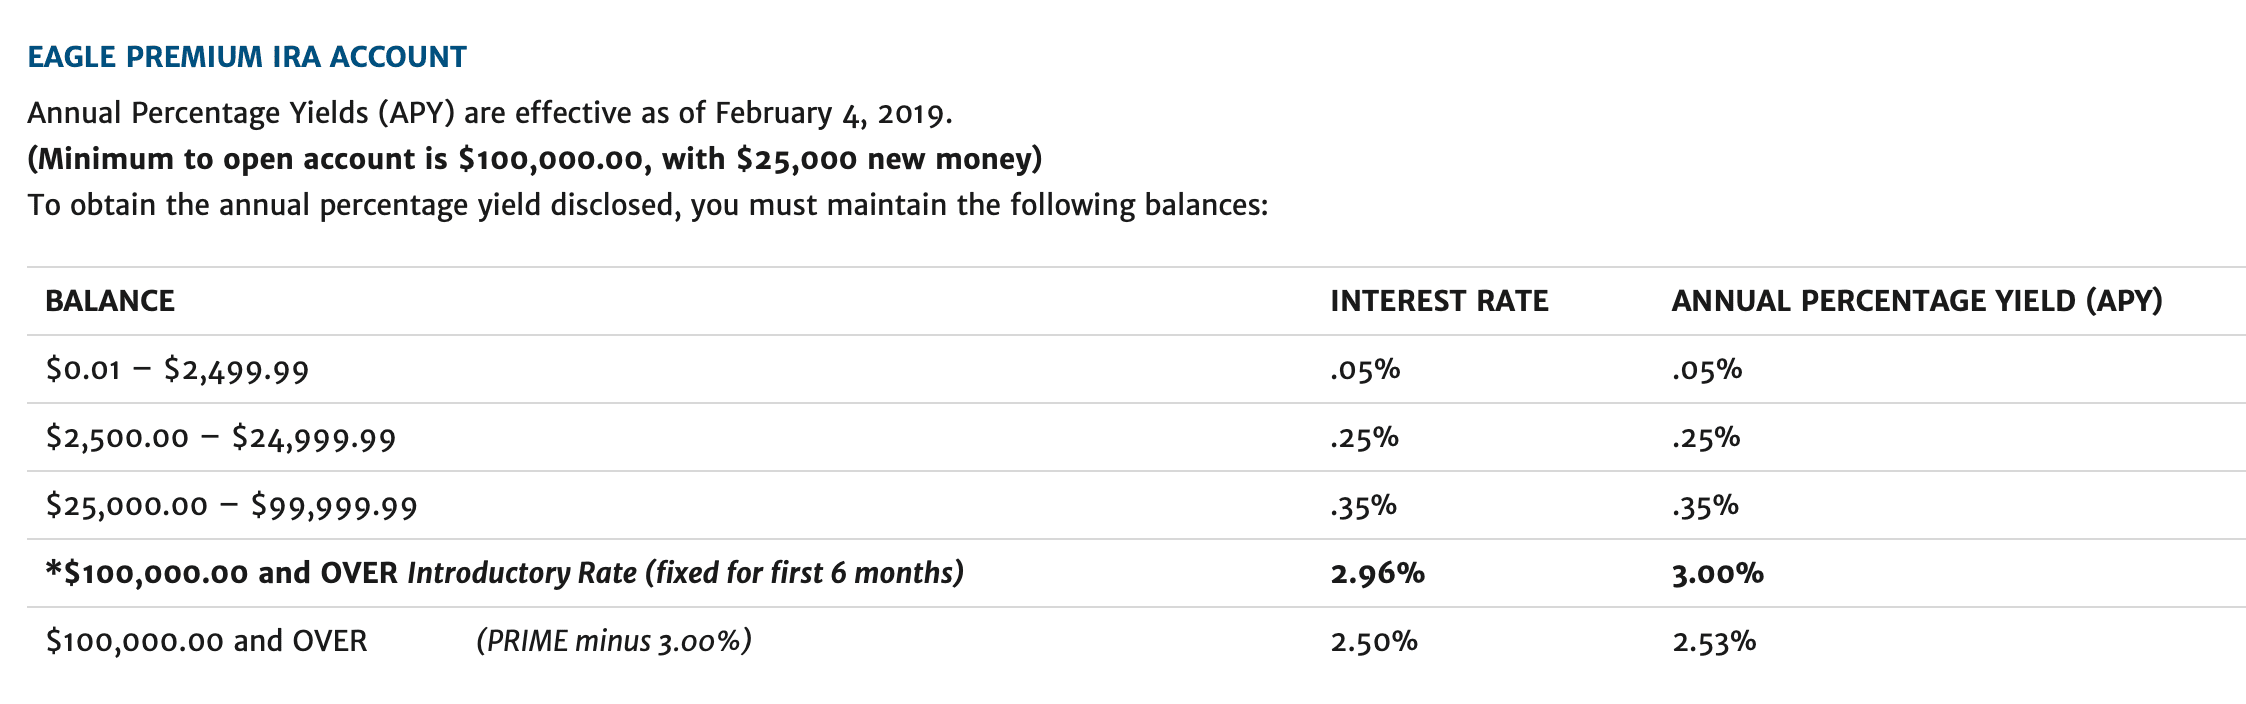Click the minimum to open account bold text
Screen dimensions: 2246x704
535,159
